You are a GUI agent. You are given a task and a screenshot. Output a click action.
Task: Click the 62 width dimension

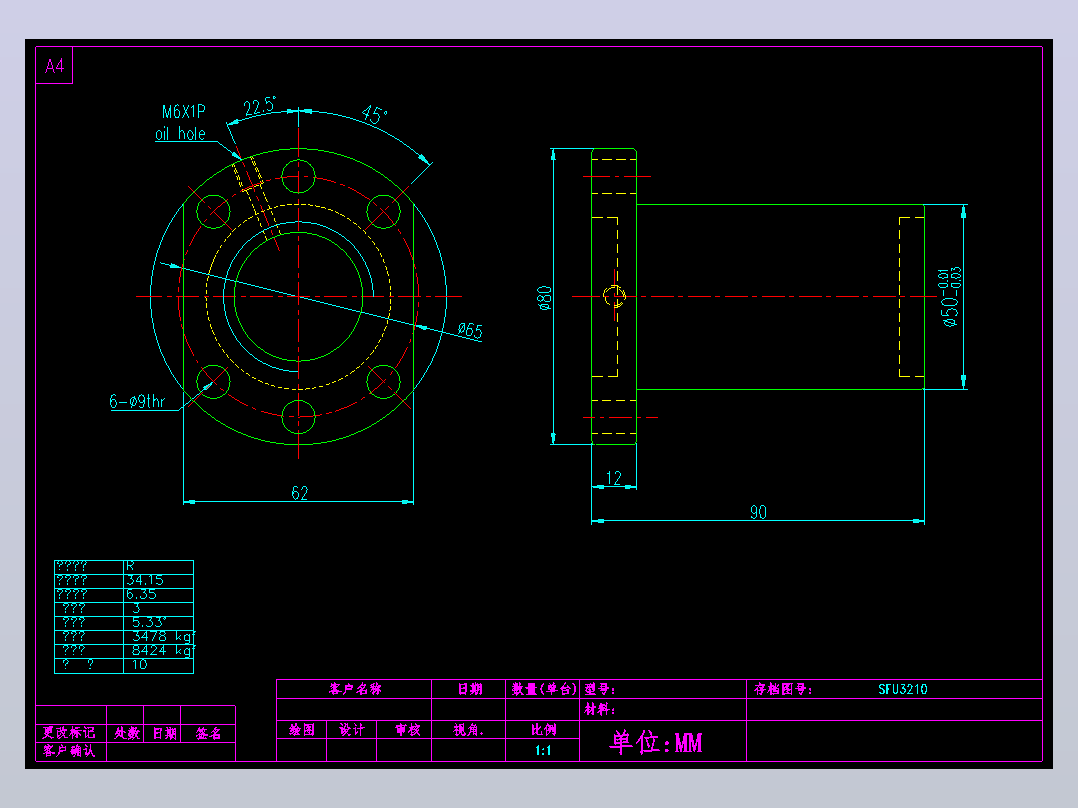coord(300,492)
